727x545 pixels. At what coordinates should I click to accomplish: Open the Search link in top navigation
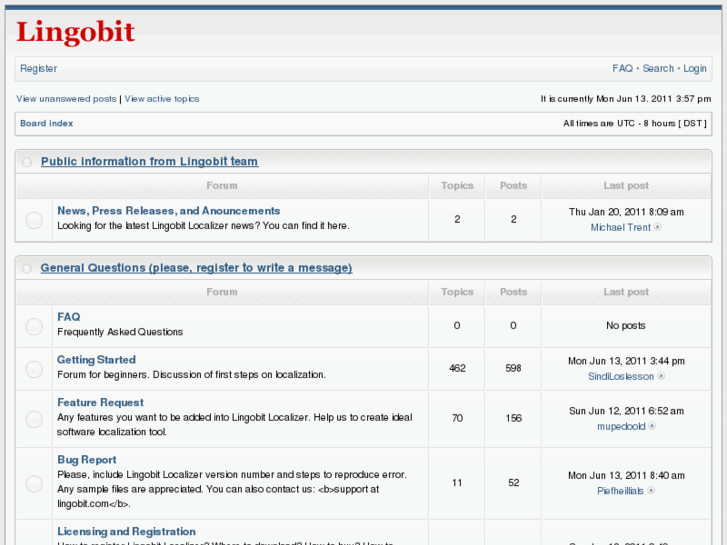(658, 69)
